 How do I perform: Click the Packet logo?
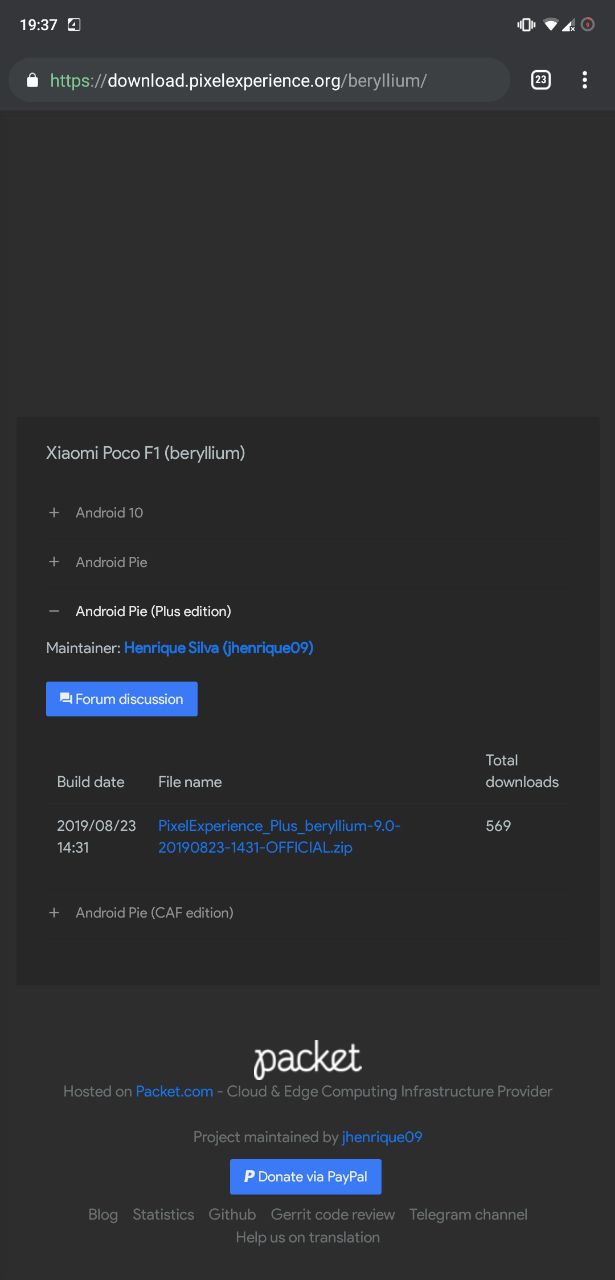(x=307, y=1060)
